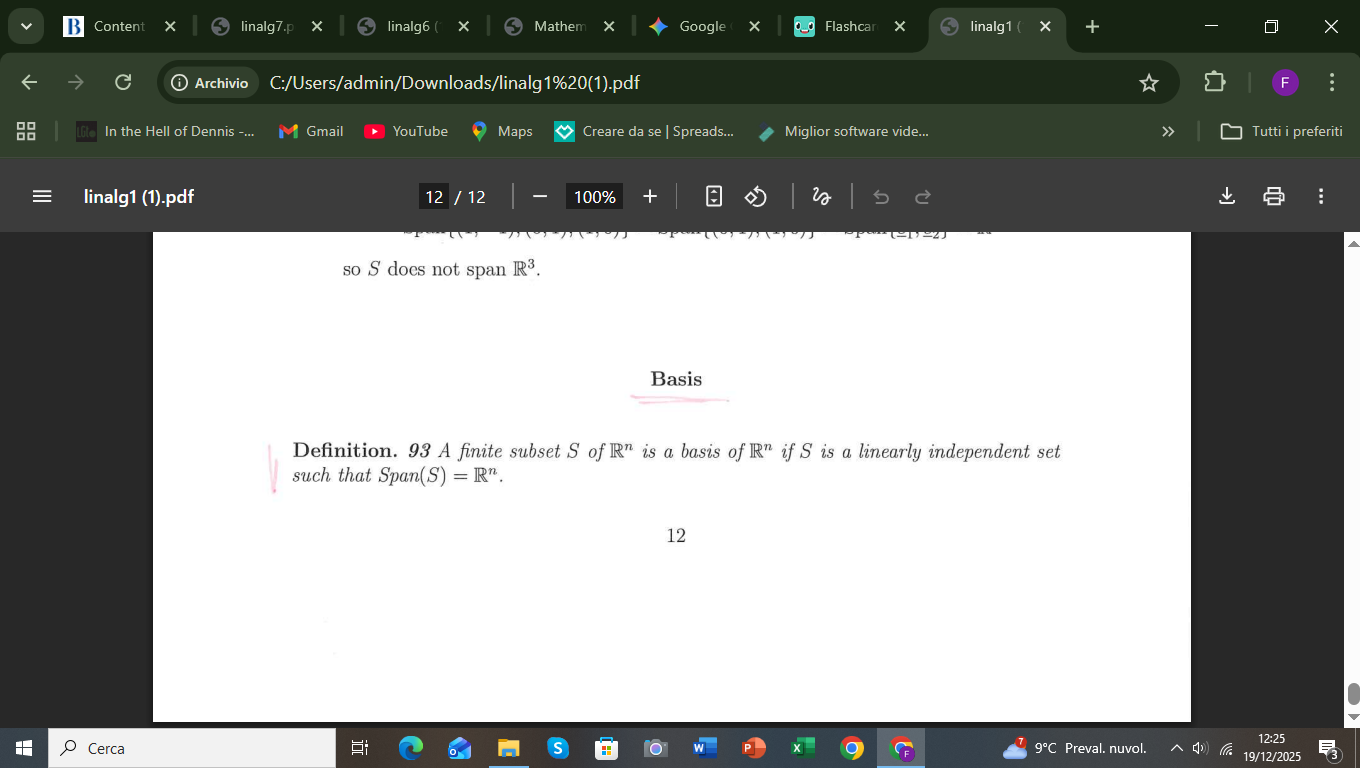Viewport: 1360px width, 768px height.
Task: Print the PDF document
Action: click(1274, 196)
